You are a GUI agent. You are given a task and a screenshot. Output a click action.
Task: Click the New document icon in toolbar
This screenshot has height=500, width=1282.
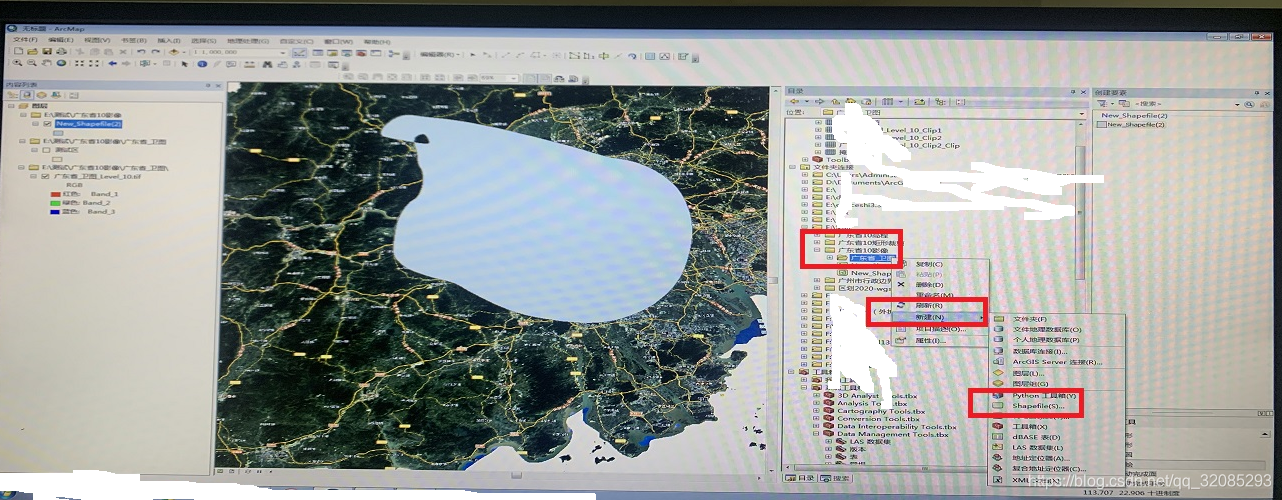[x=18, y=51]
